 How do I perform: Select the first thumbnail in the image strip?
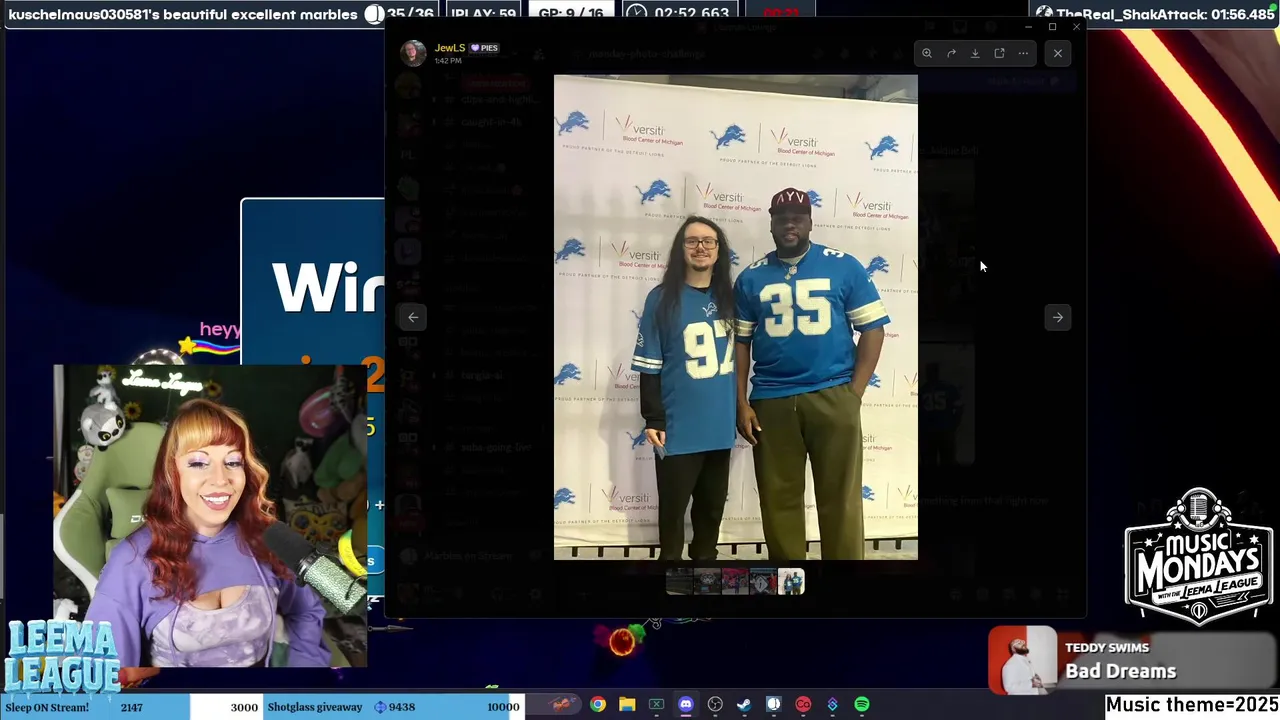pyautogui.click(x=679, y=582)
